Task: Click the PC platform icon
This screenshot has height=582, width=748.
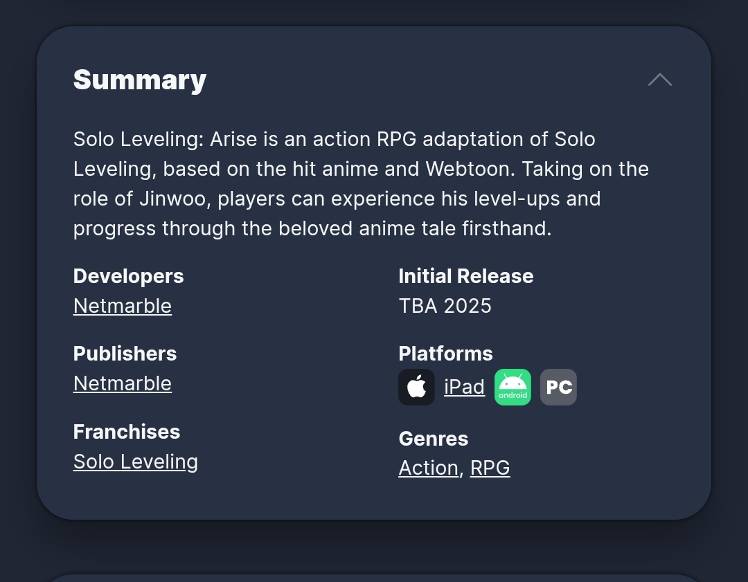Action: click(x=559, y=387)
